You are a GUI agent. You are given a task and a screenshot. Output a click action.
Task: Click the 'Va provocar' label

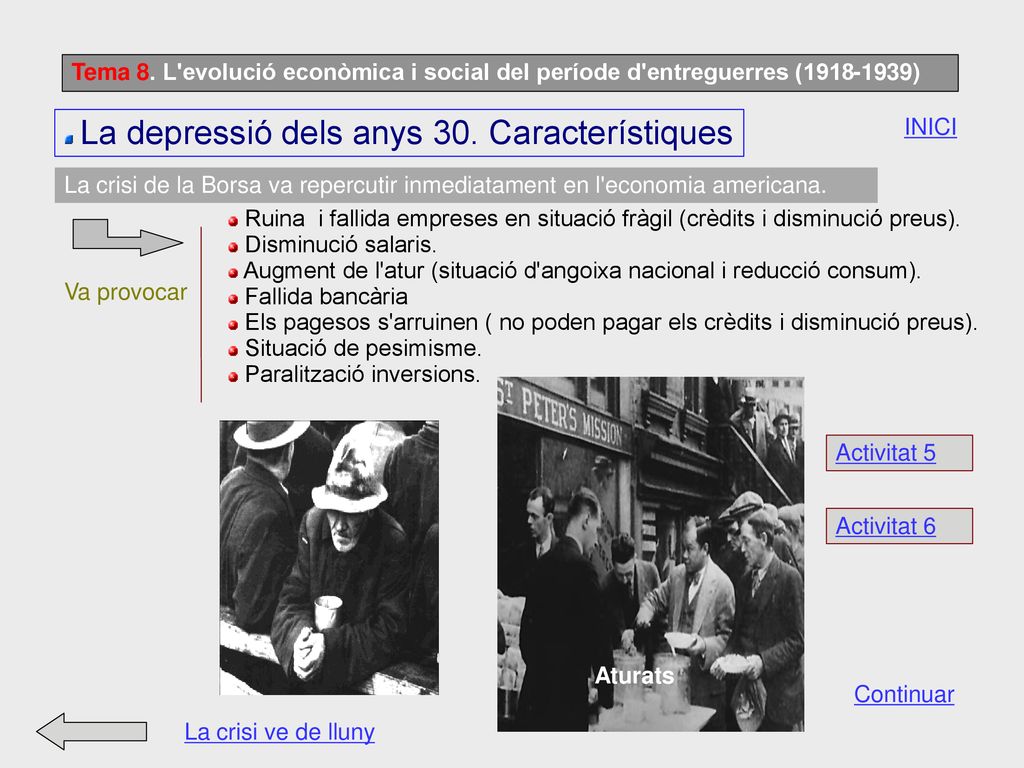pos(126,292)
